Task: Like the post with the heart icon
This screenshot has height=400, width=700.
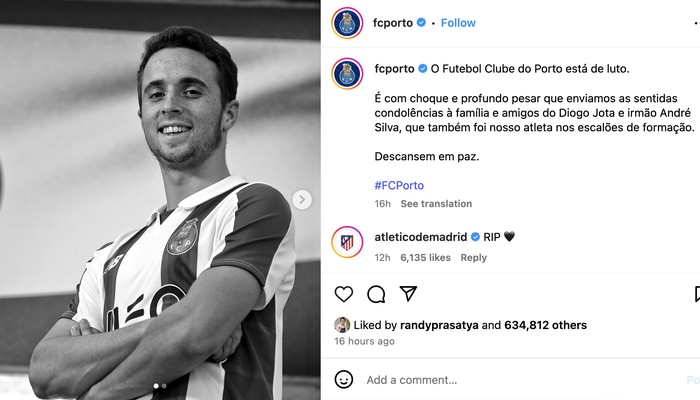Action: coord(344,294)
